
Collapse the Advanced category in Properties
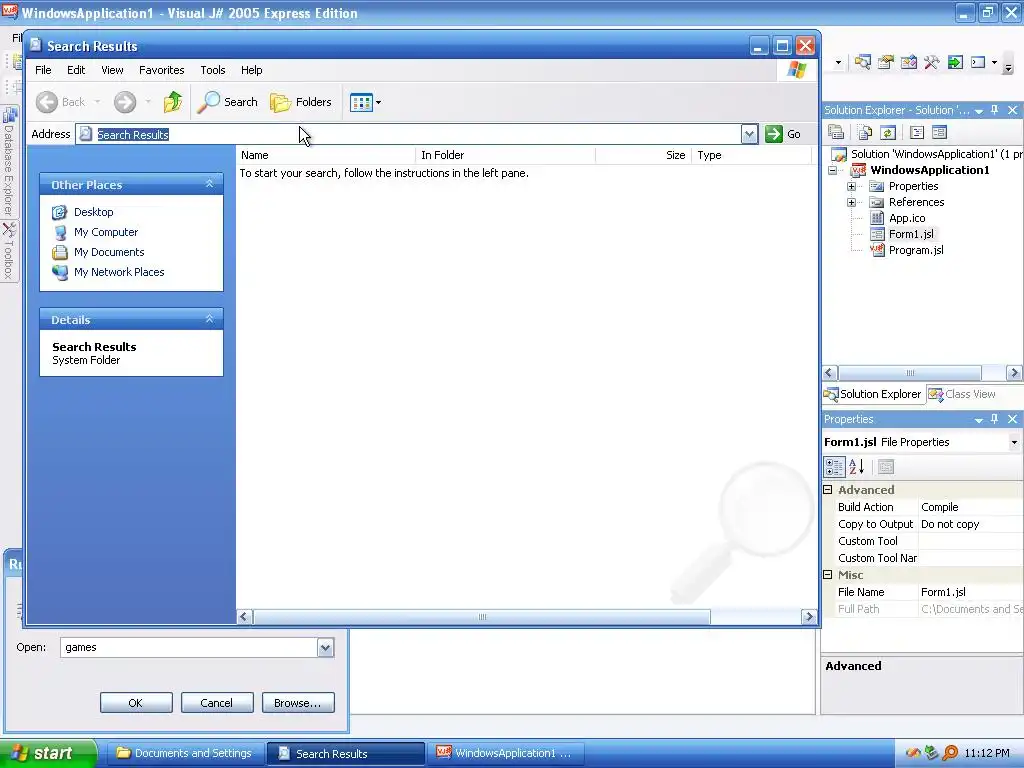827,490
